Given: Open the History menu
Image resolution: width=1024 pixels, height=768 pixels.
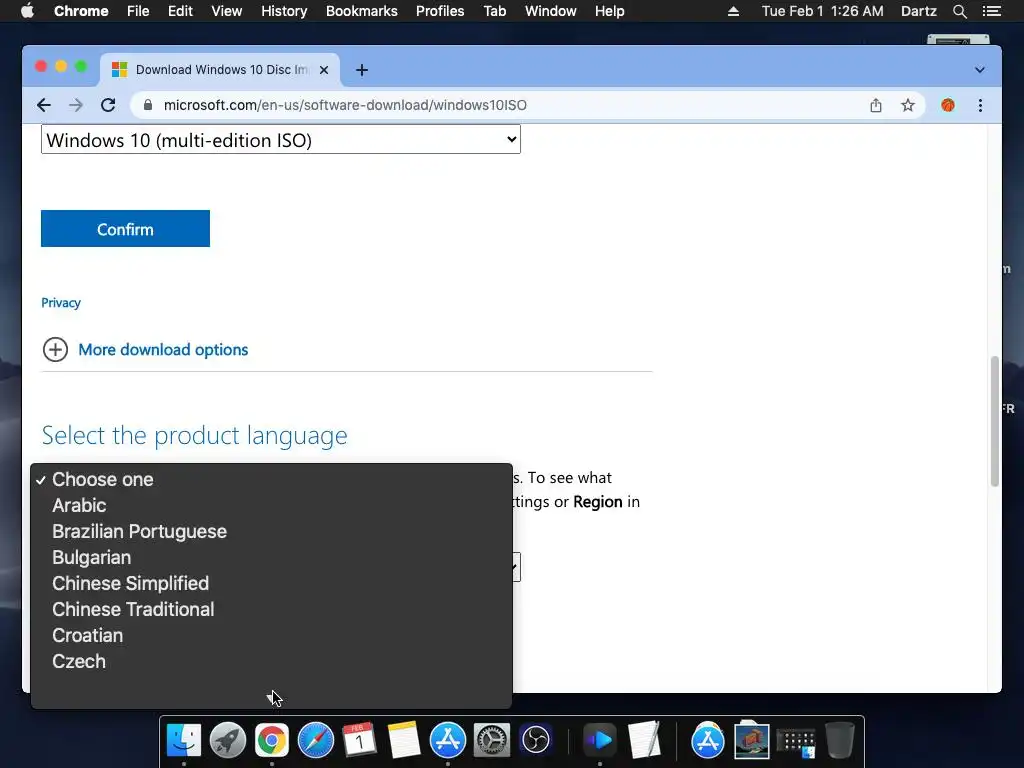Looking at the screenshot, I should 284,11.
